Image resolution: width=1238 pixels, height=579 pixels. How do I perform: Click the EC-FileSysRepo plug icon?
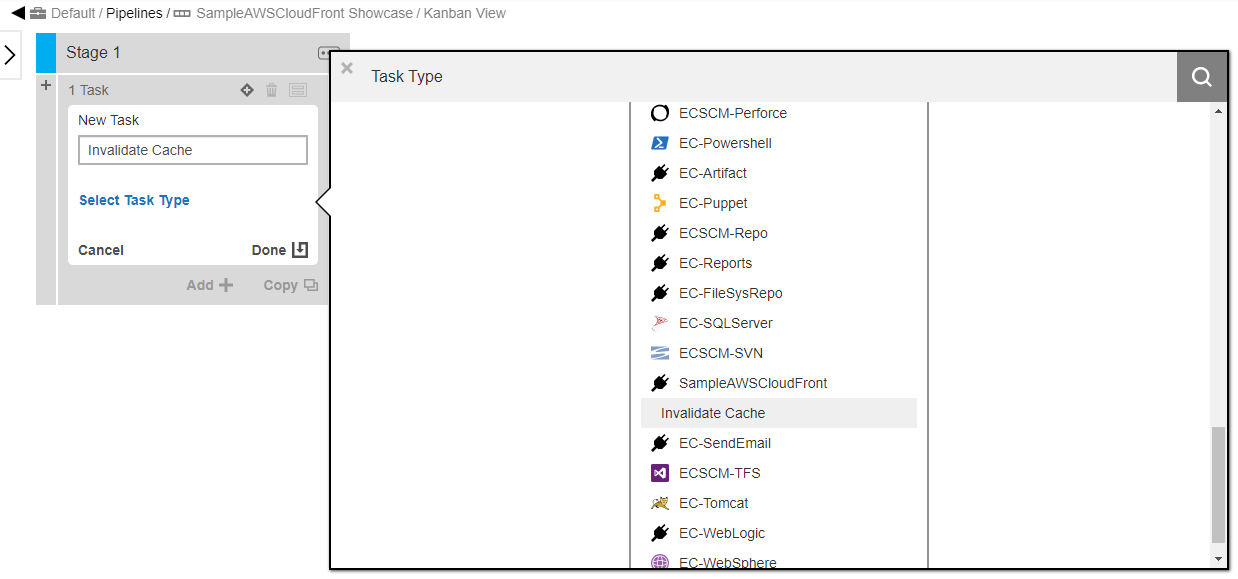pyautogui.click(x=659, y=293)
